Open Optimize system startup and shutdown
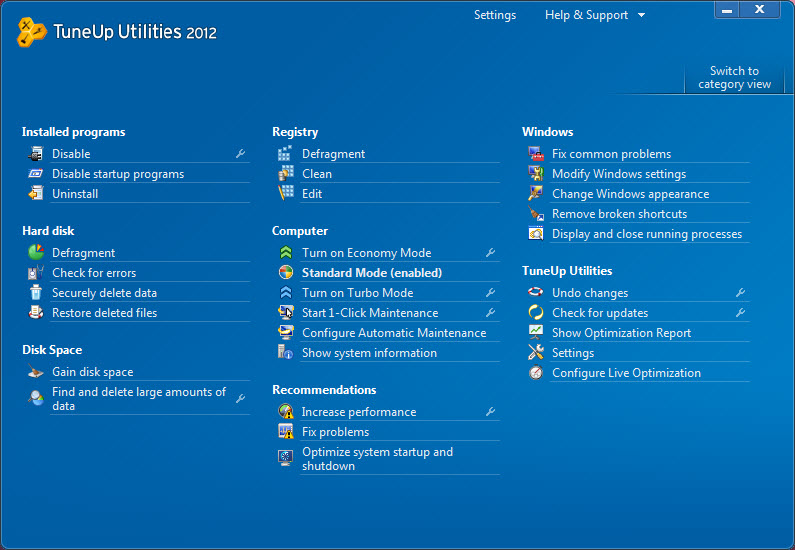This screenshot has width=795, height=550. [x=377, y=459]
